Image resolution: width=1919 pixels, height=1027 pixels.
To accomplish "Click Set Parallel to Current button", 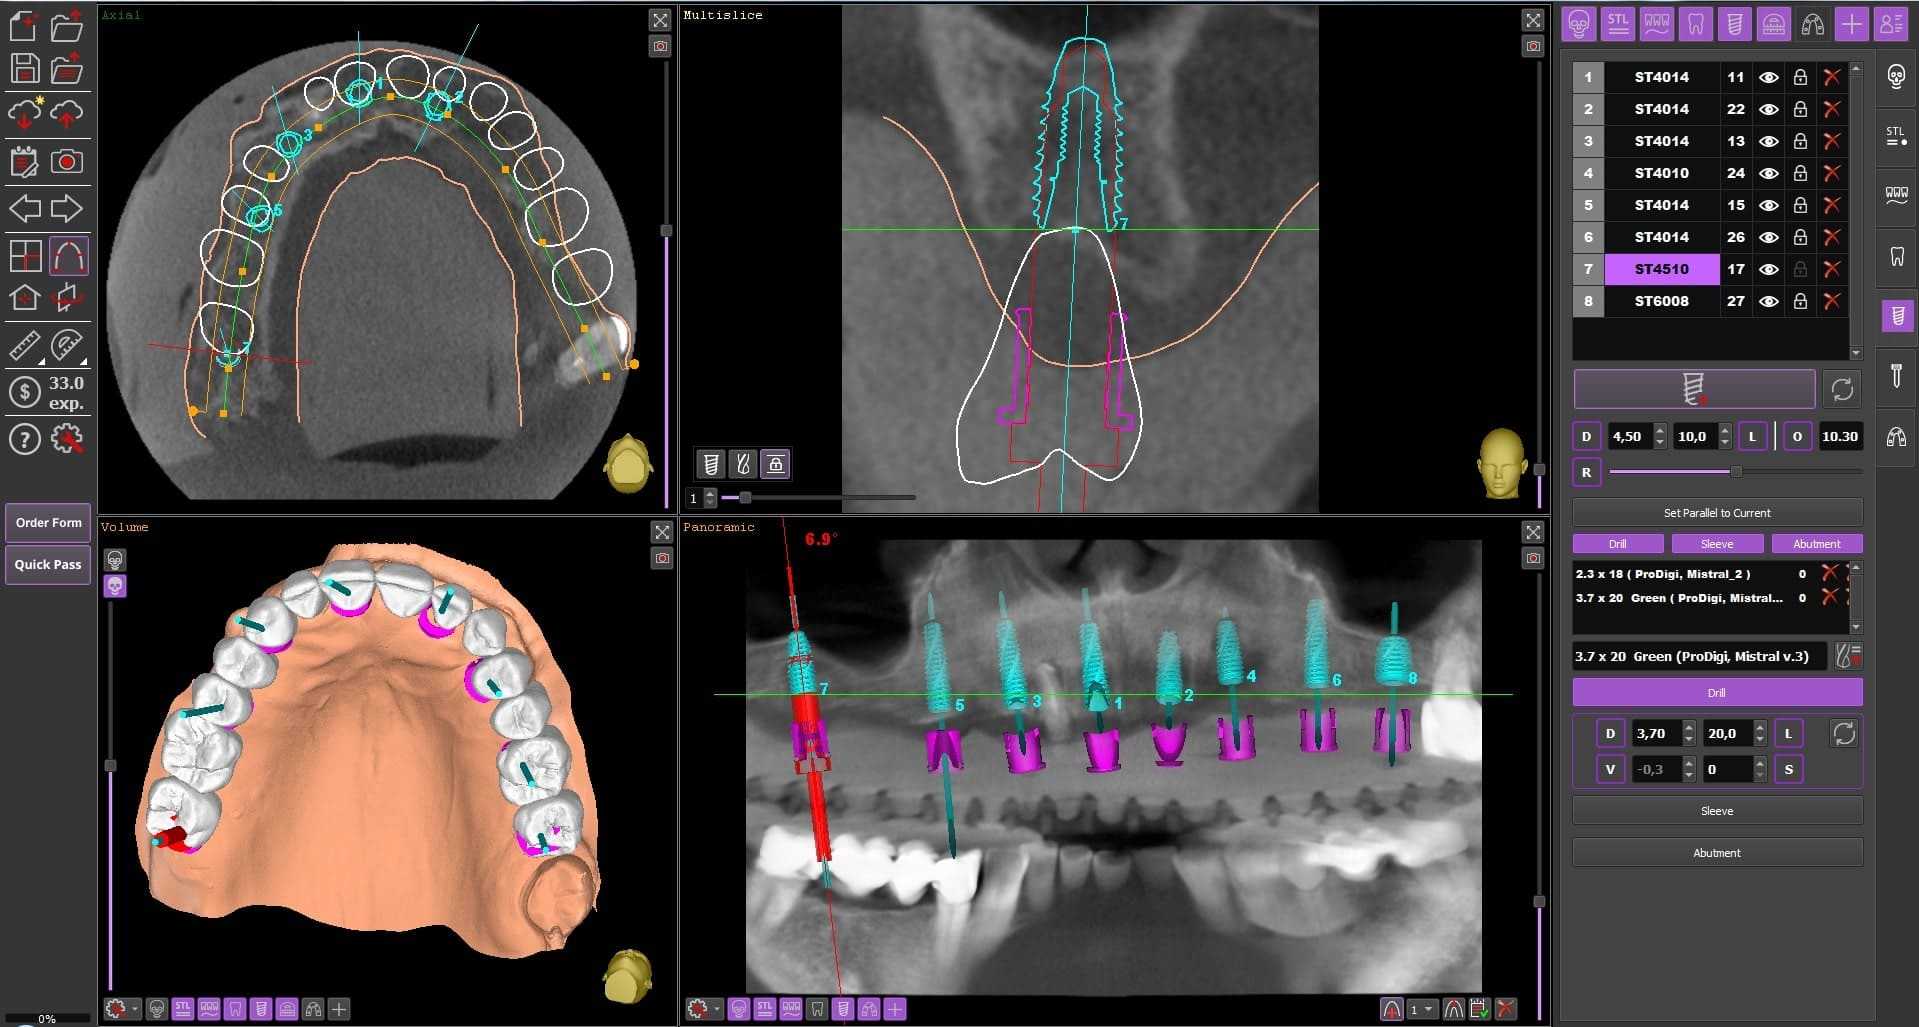I will click(1716, 513).
